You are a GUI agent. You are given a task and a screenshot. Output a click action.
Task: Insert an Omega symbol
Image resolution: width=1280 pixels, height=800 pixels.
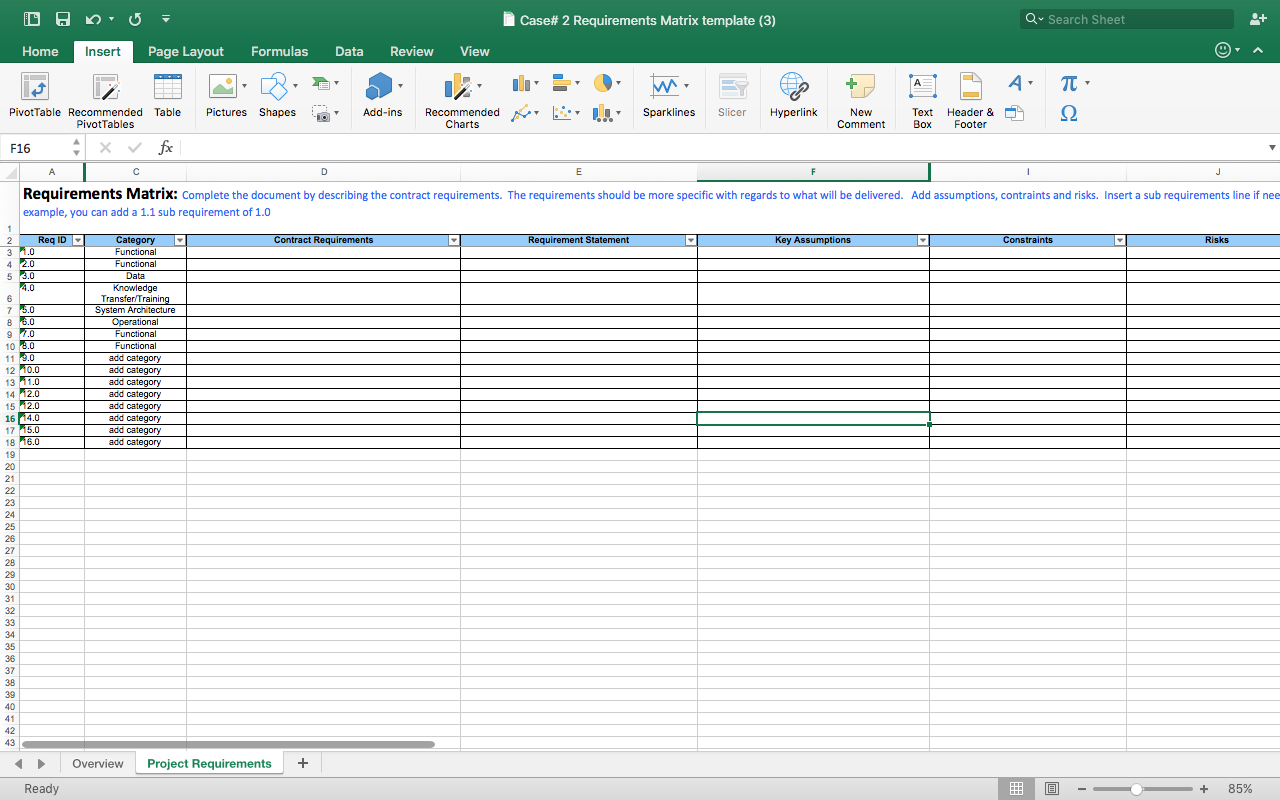(x=1068, y=113)
